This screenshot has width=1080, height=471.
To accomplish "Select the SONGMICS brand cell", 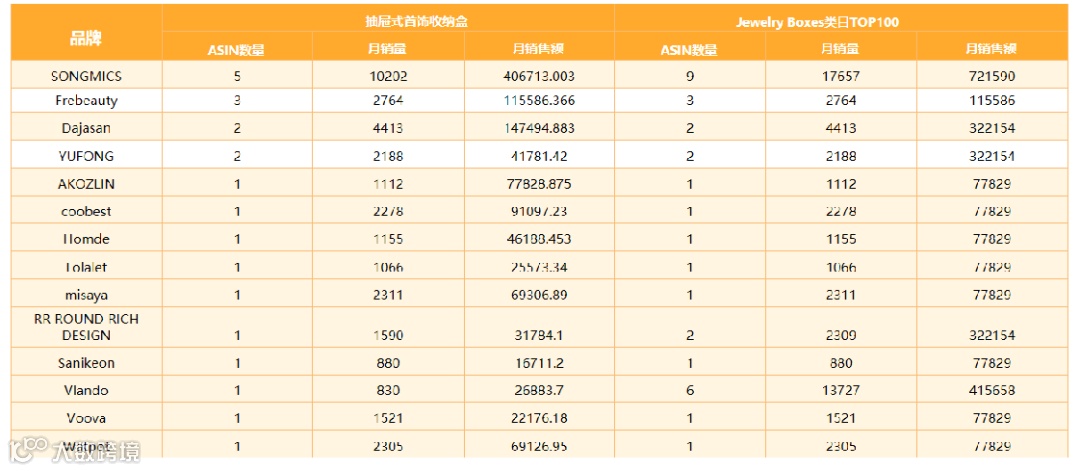I will click(x=85, y=76).
